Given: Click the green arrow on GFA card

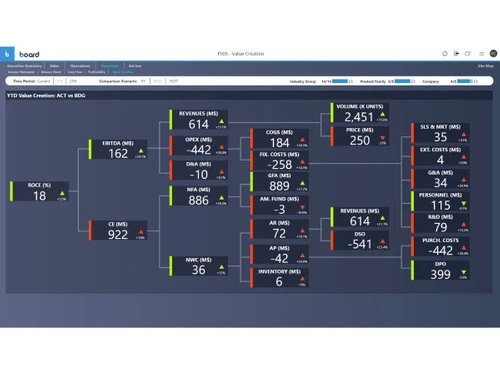Looking at the screenshot, I should click(302, 183).
